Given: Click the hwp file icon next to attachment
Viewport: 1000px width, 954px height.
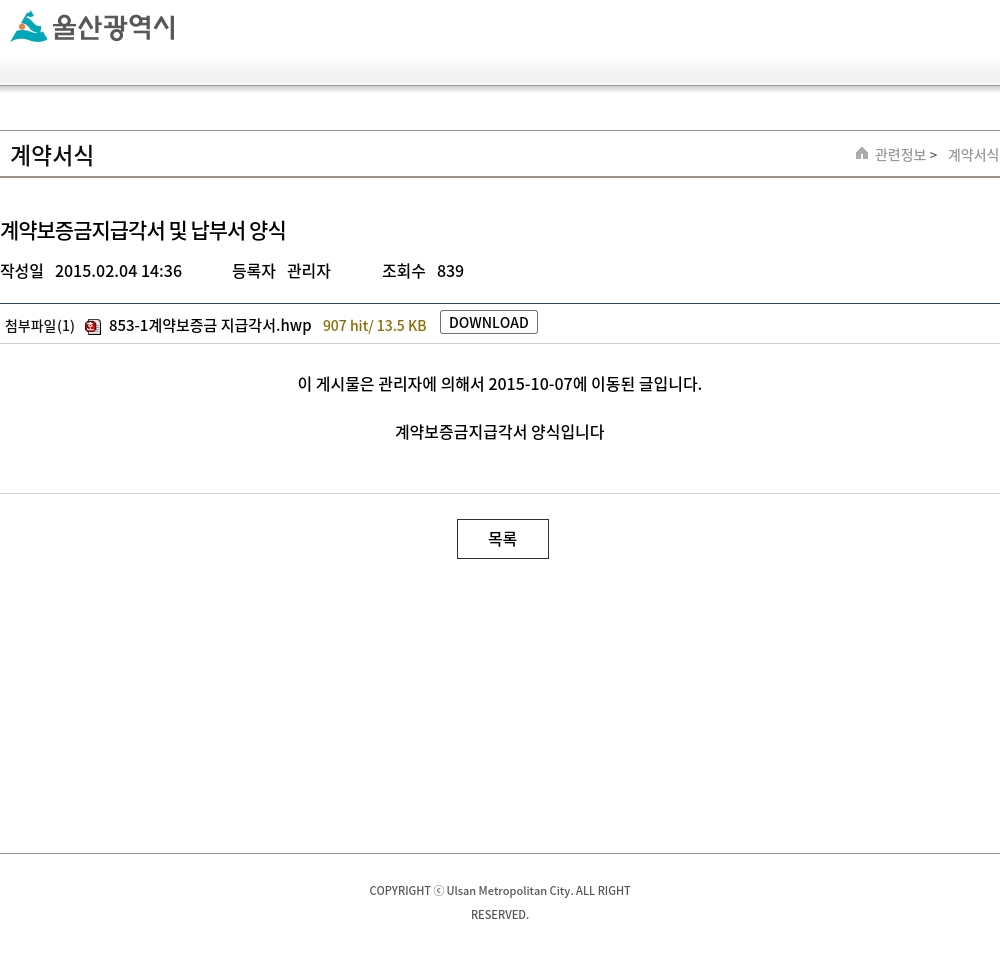Looking at the screenshot, I should [x=93, y=327].
